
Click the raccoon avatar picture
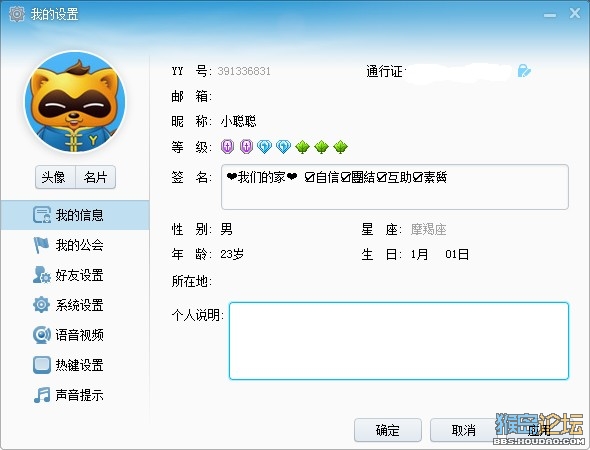tap(75, 102)
